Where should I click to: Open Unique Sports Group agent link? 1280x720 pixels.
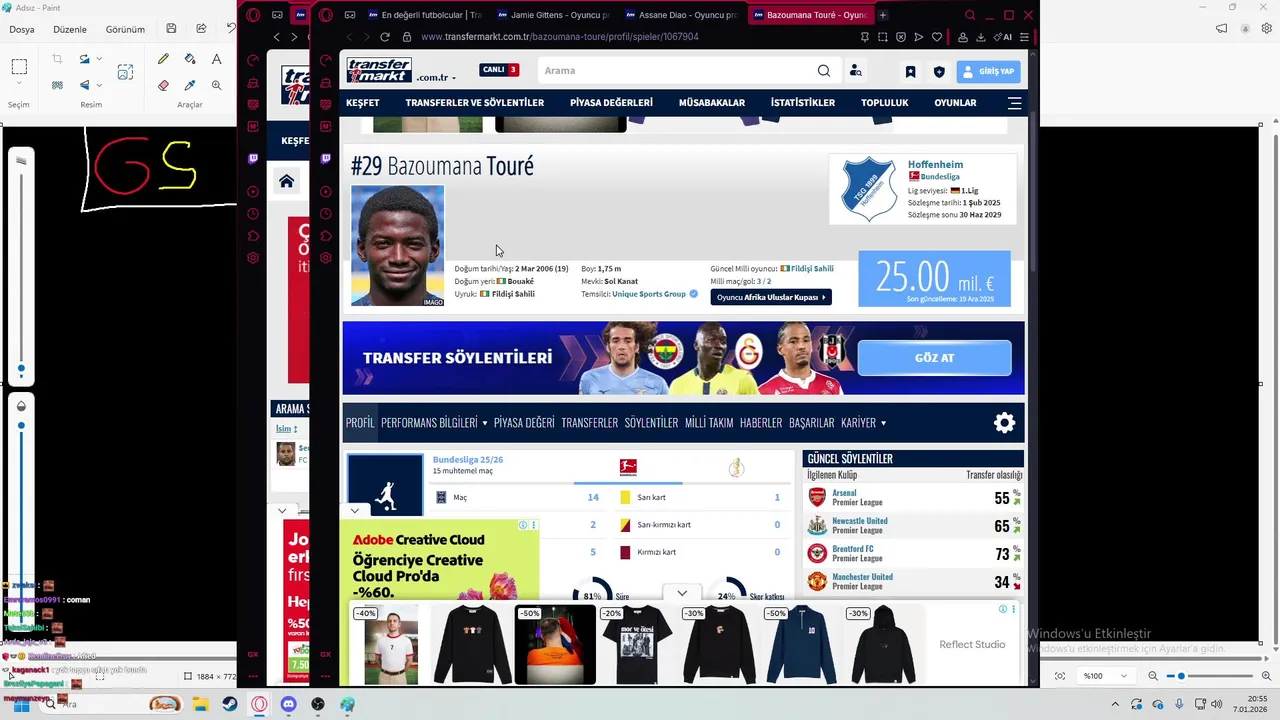coord(649,294)
